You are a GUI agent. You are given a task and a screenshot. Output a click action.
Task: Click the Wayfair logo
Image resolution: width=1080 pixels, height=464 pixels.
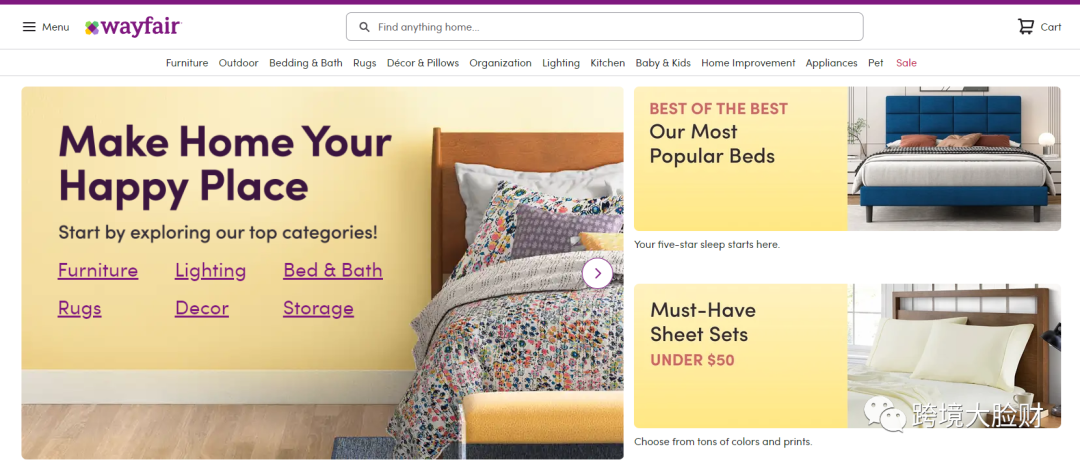133,27
